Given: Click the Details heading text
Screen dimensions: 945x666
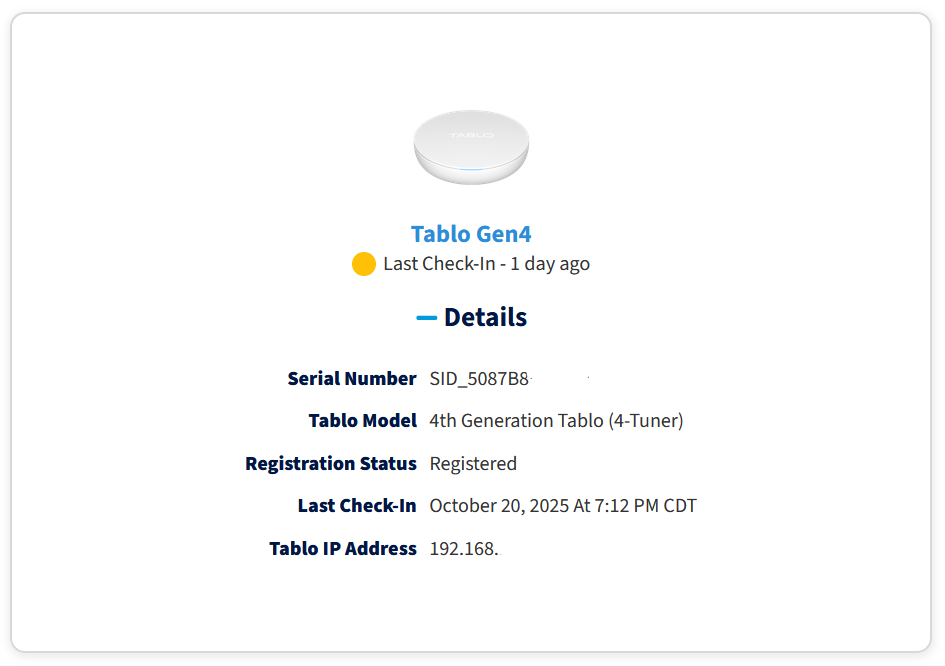Looking at the screenshot, I should pos(485,318).
